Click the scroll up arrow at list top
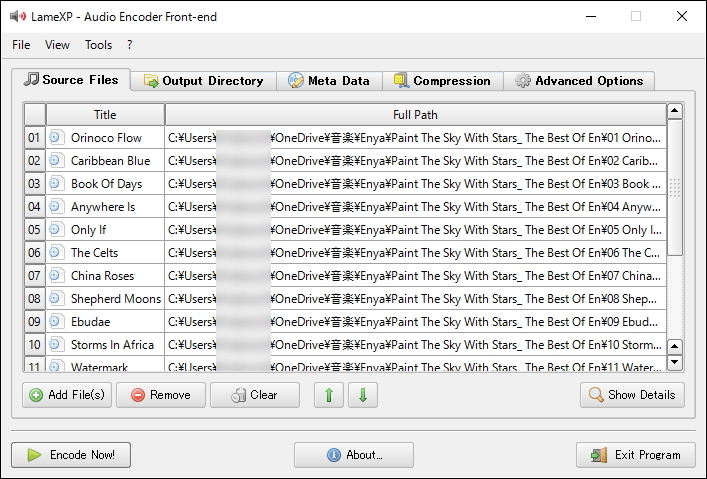 (x=675, y=111)
